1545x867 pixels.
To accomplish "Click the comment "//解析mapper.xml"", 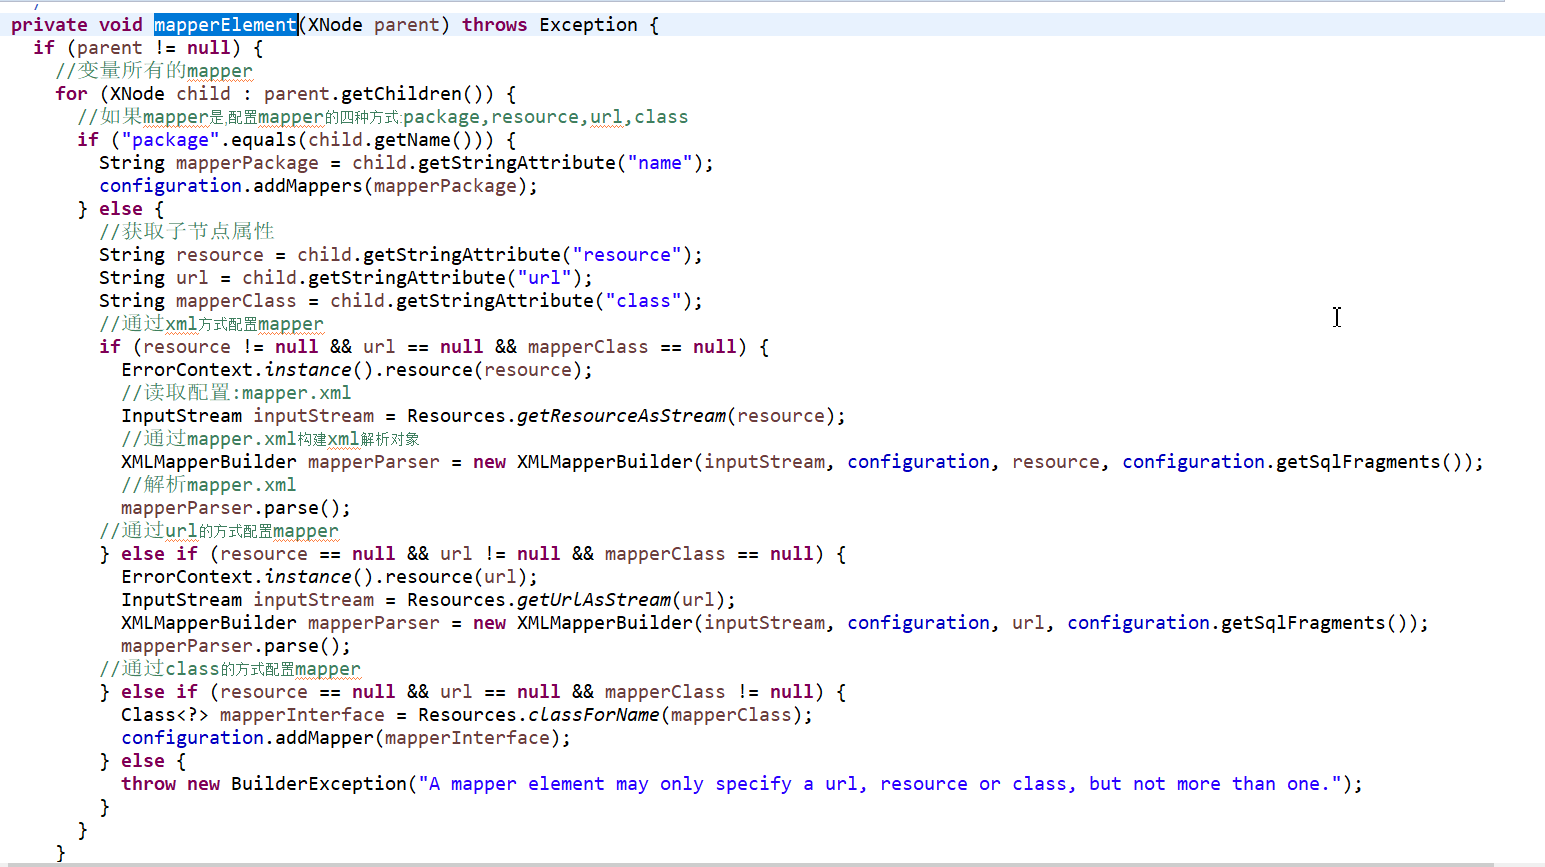I will tap(208, 485).
